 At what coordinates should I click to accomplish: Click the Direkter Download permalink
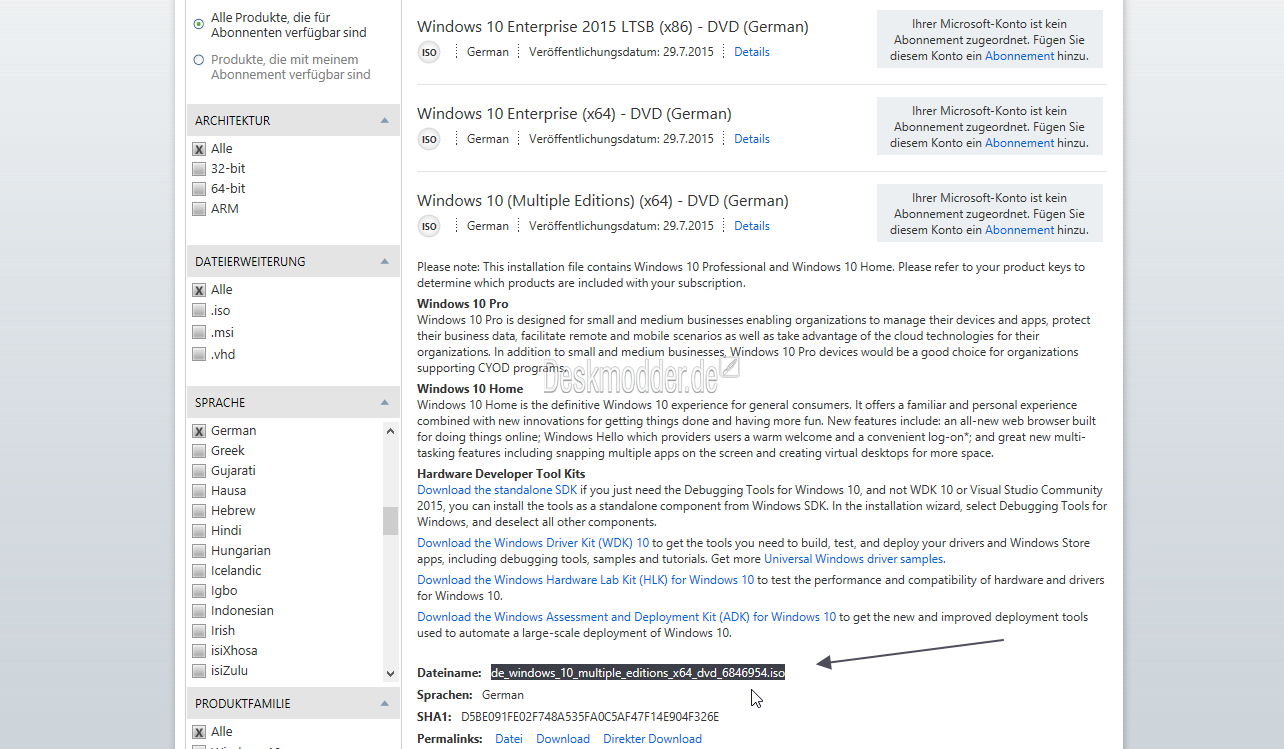coord(652,739)
